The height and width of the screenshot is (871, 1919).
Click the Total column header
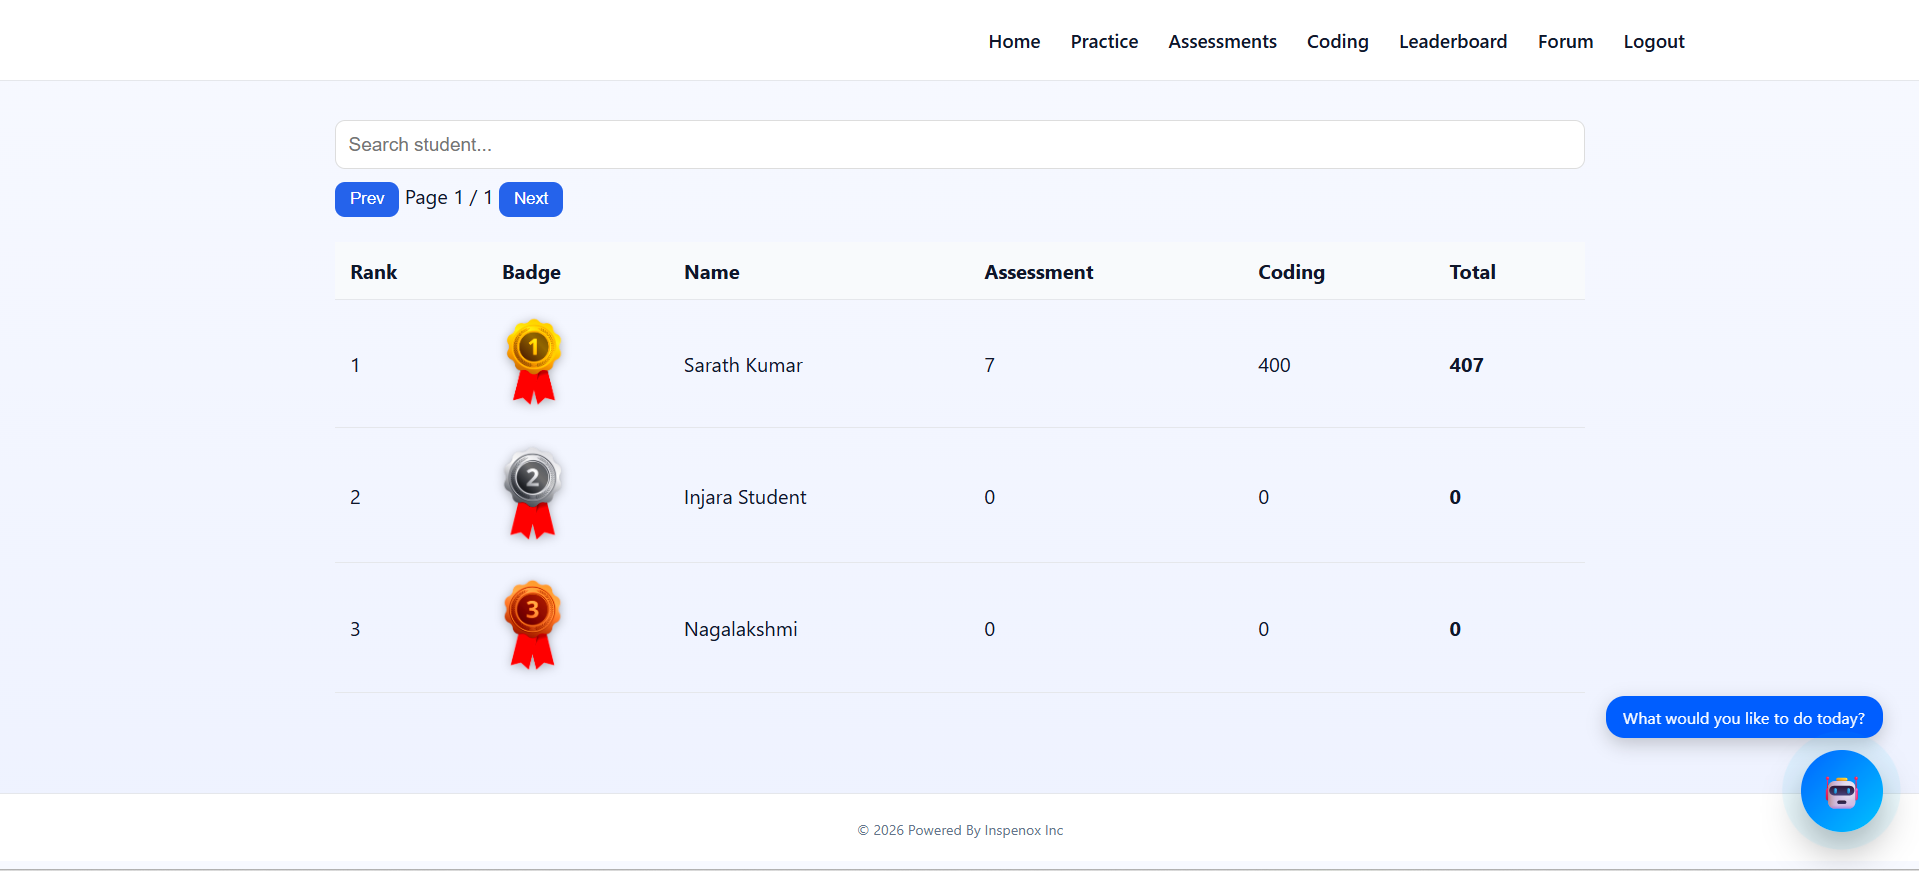click(x=1472, y=273)
